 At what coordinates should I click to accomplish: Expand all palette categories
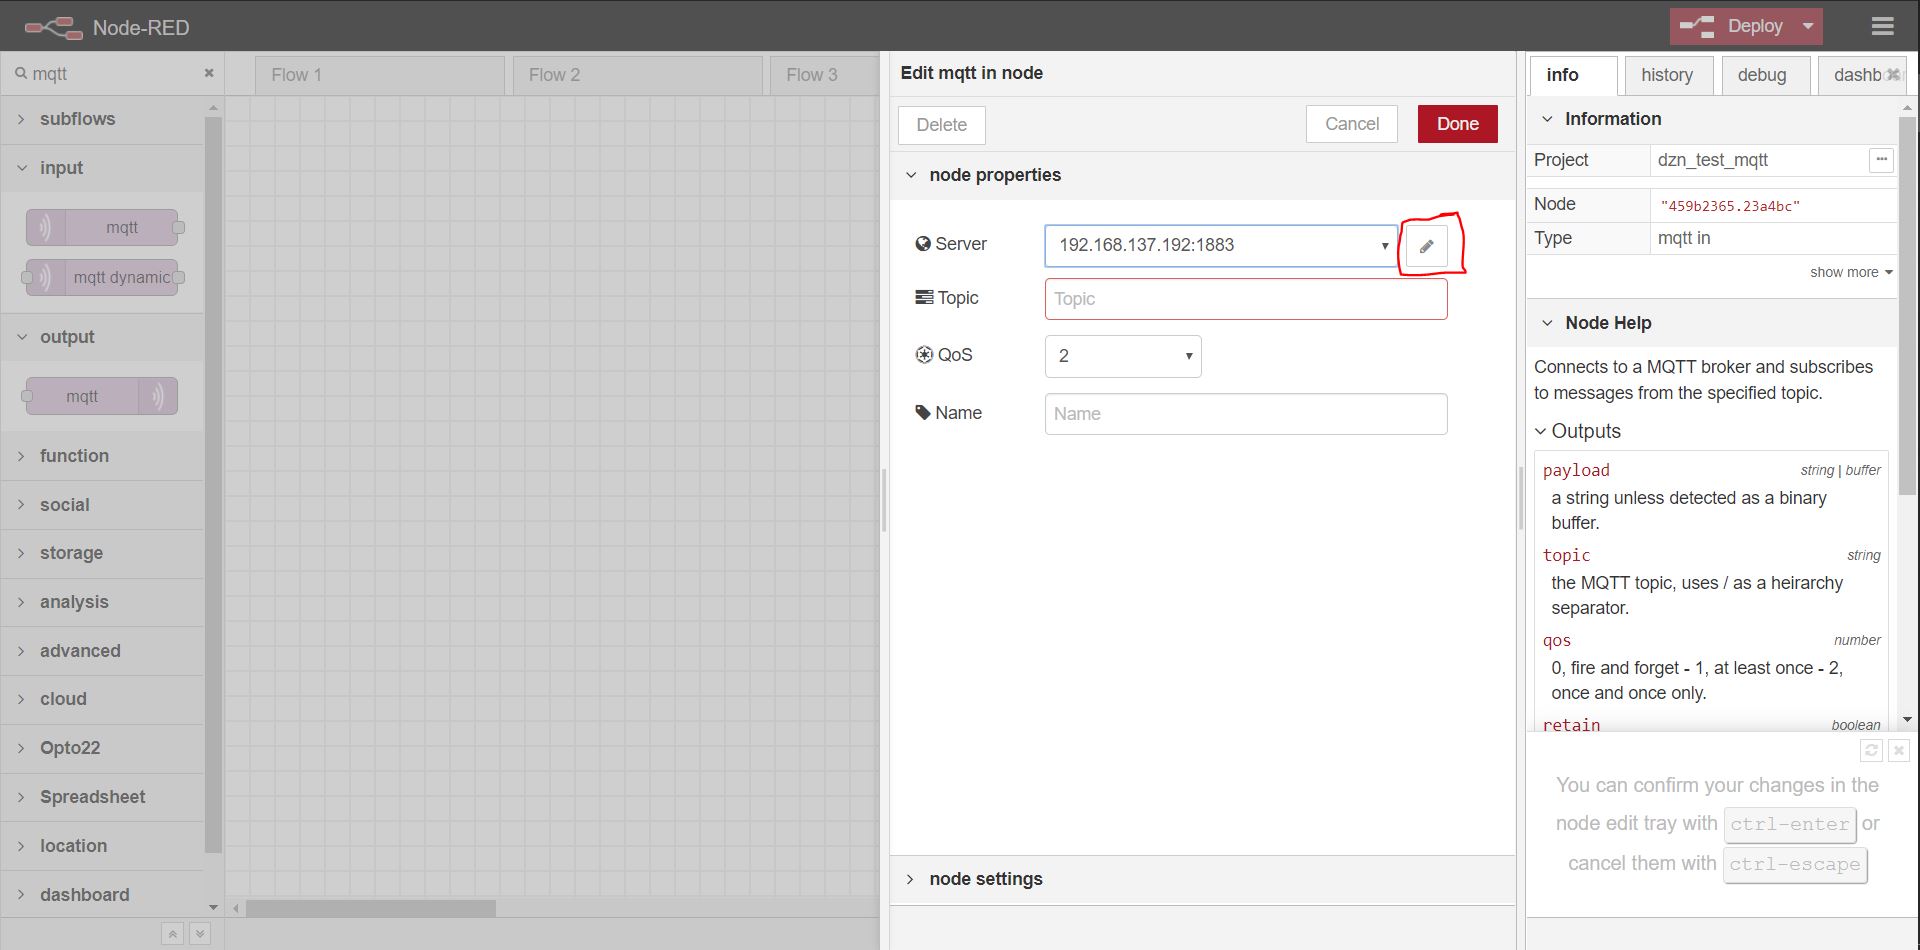(x=200, y=934)
